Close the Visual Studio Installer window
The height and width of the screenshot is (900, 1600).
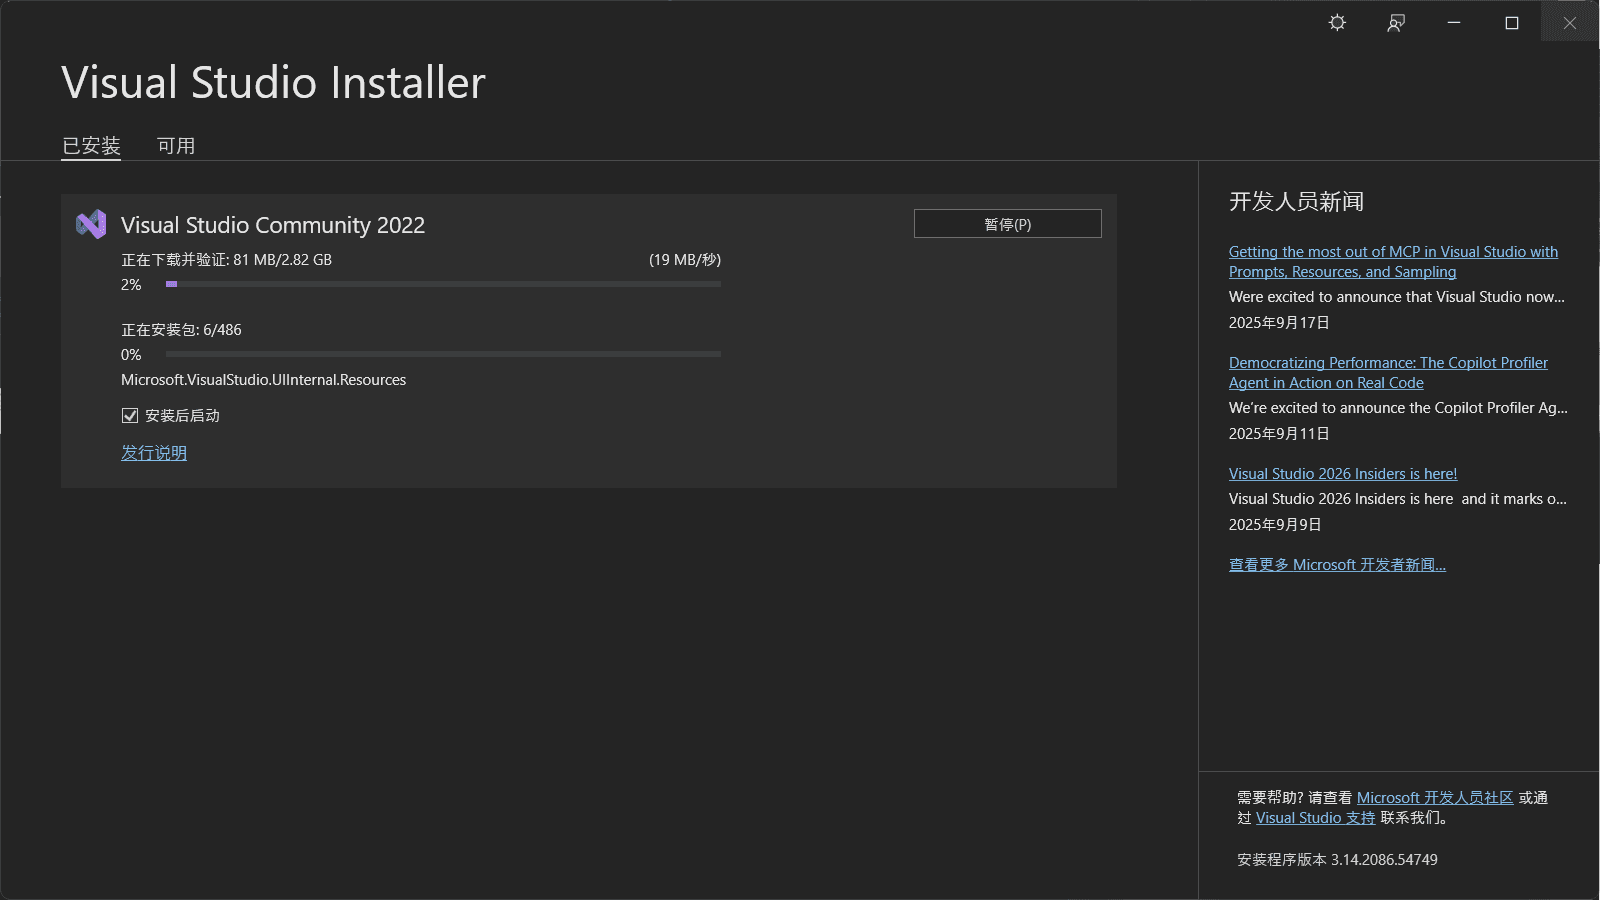click(1570, 23)
